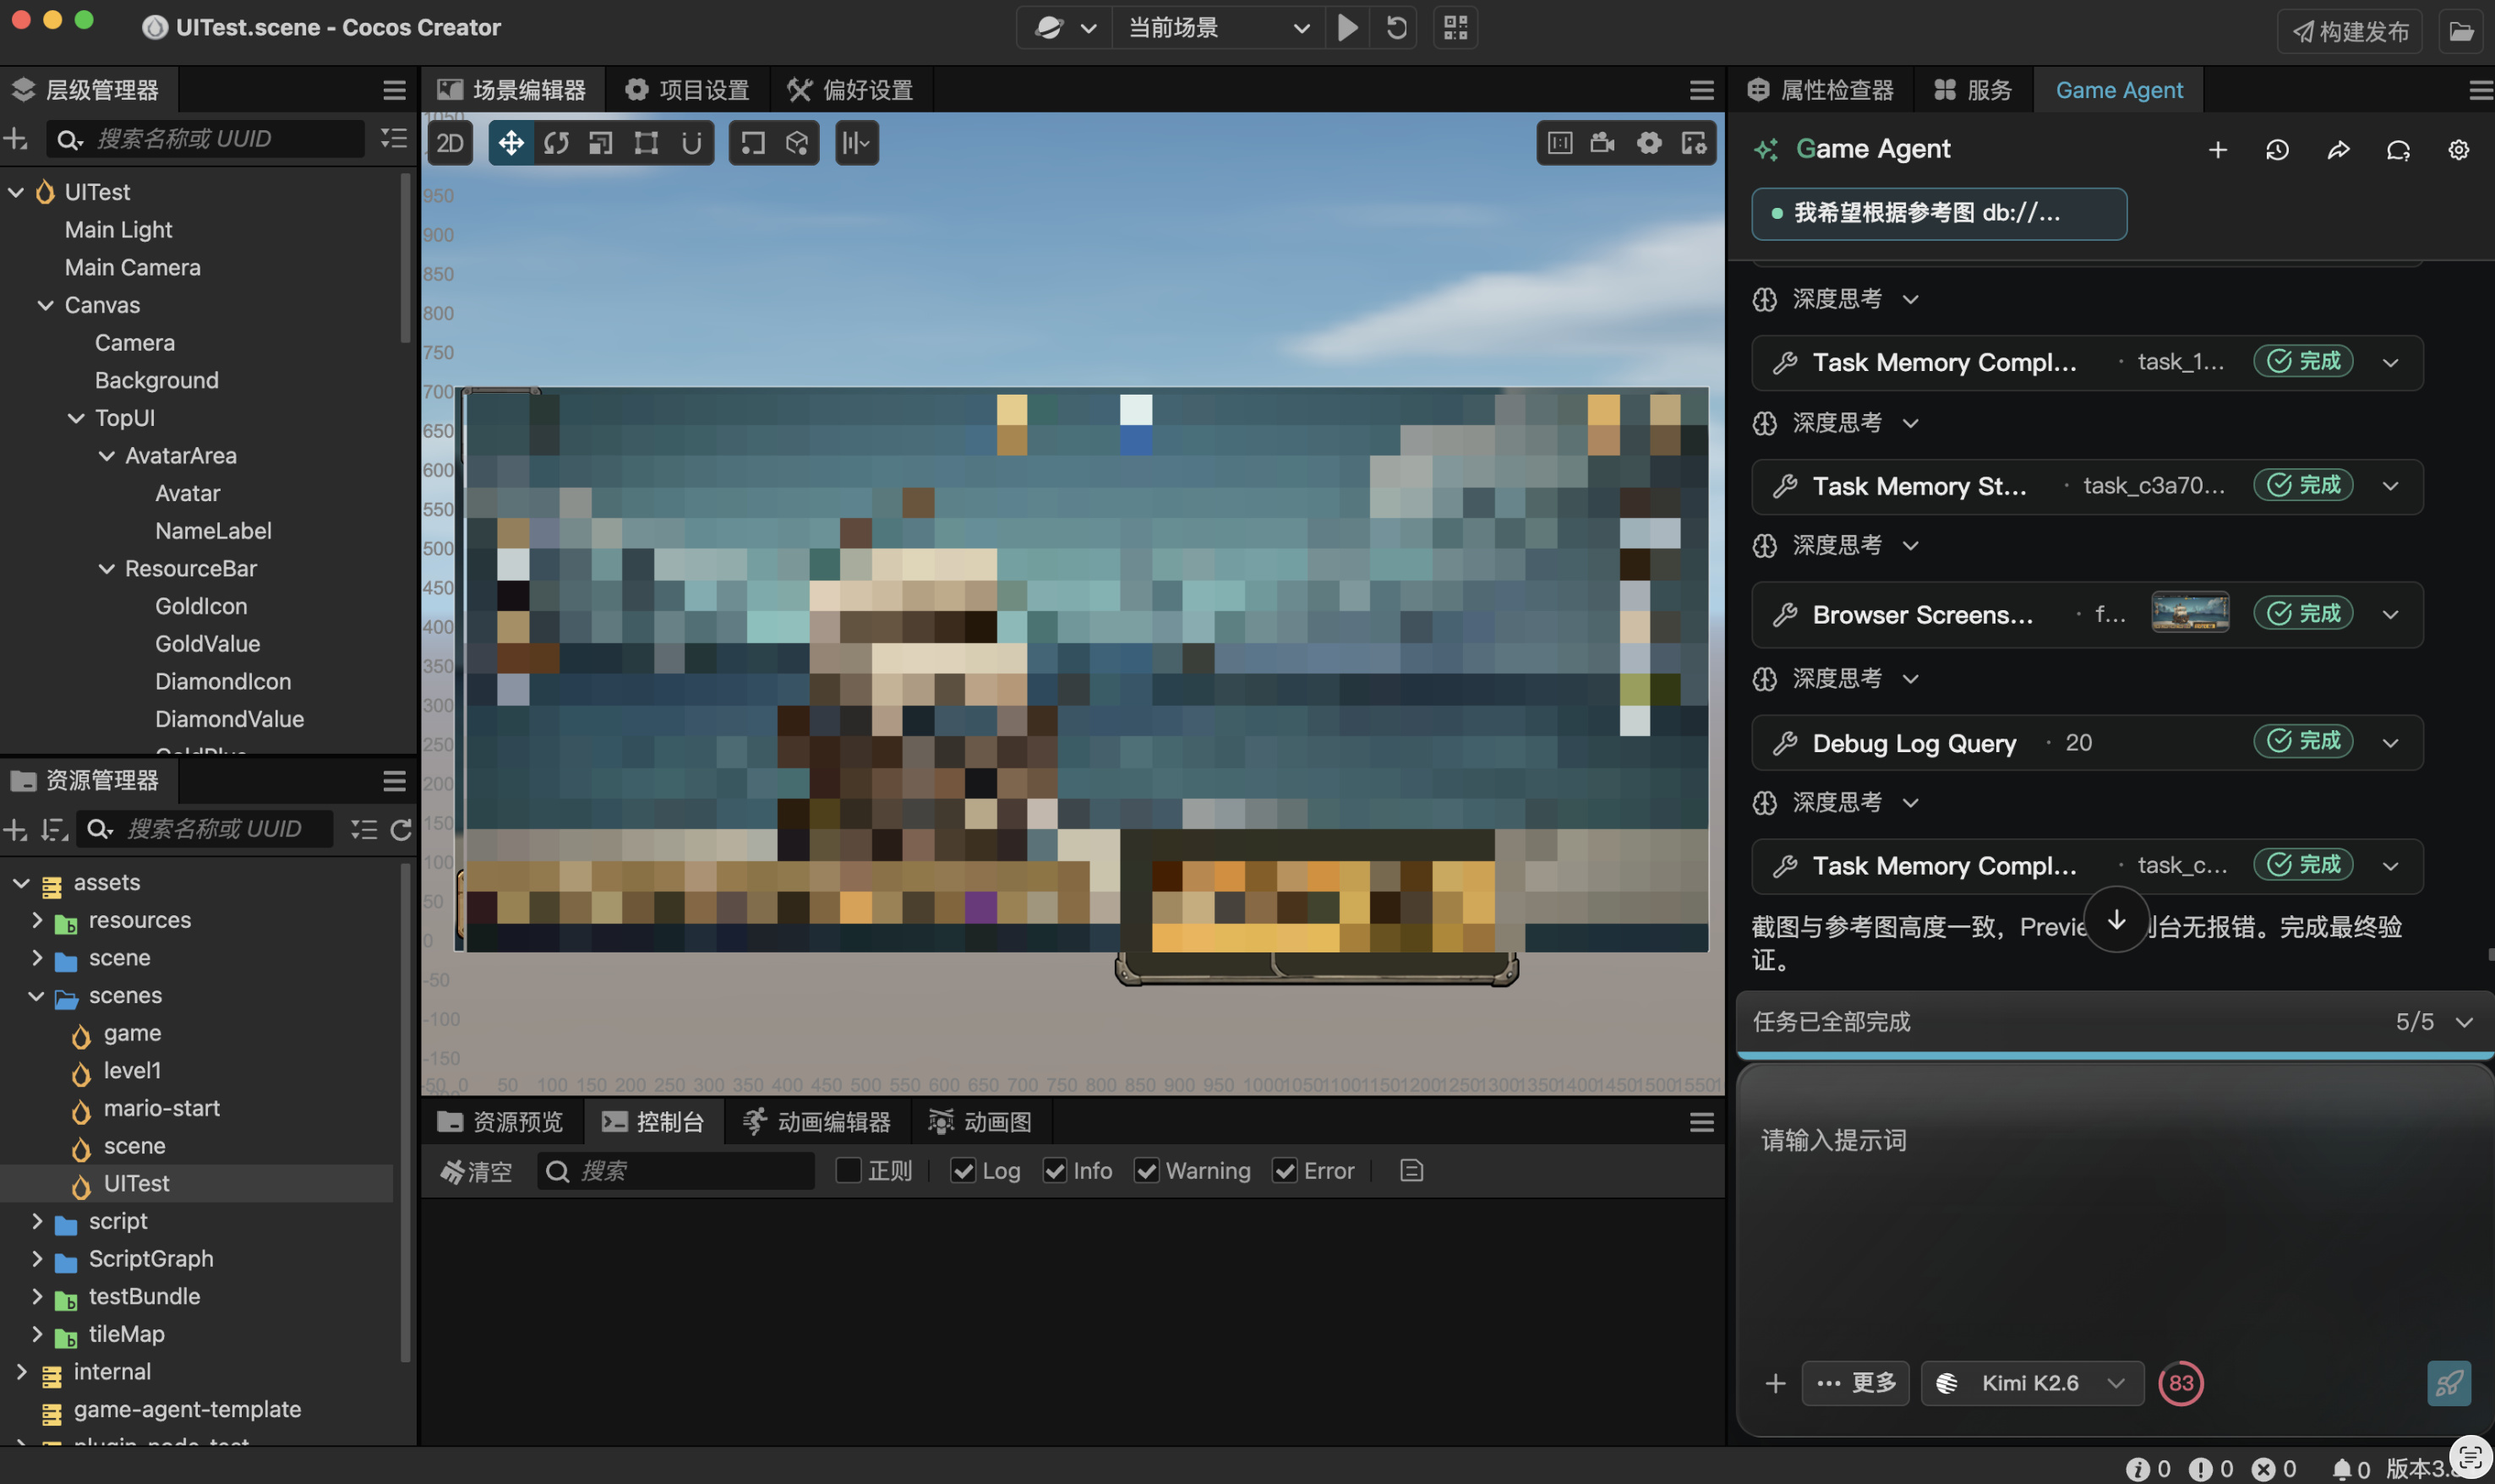Screen dimensions: 2495x1484
Task: Open the preview QR code
Action: coord(1456,27)
